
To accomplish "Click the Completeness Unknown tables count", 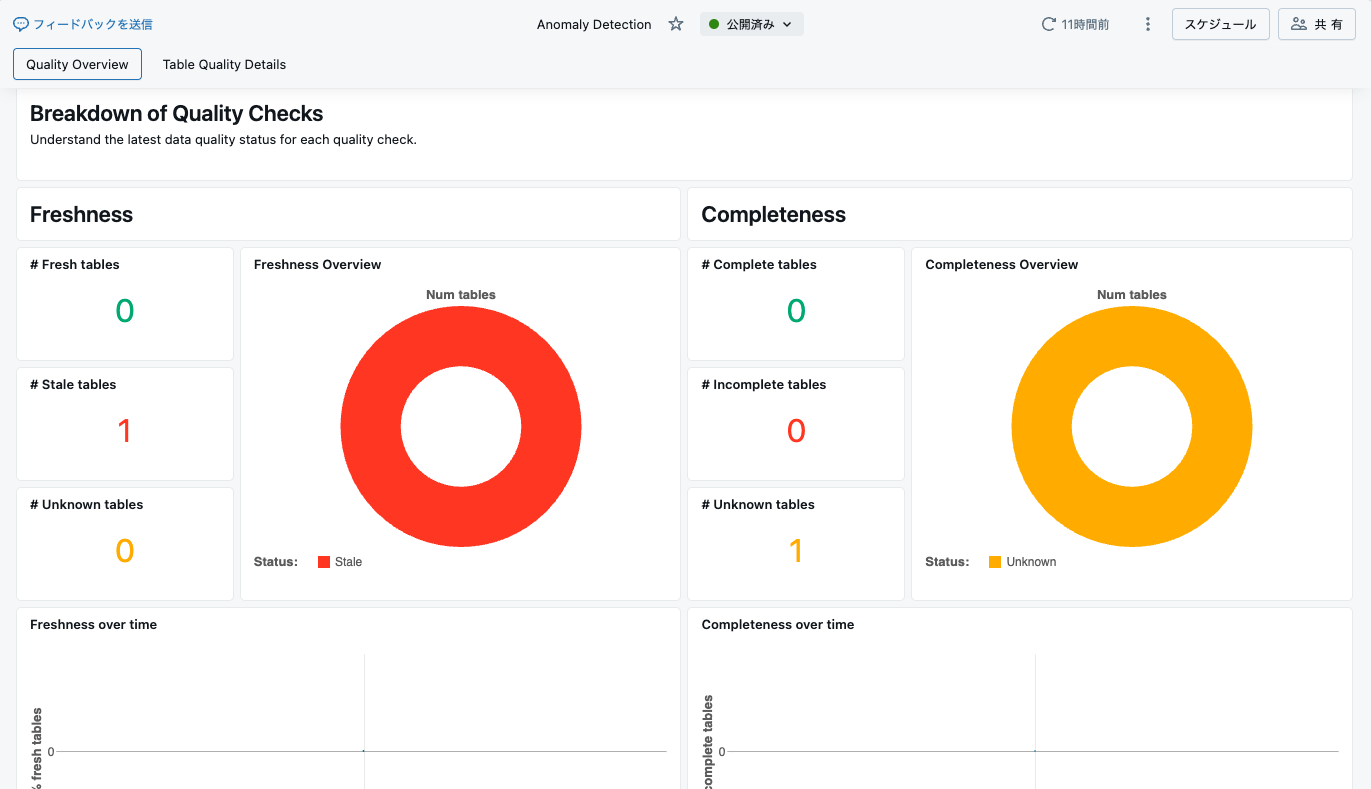I will pyautogui.click(x=796, y=551).
